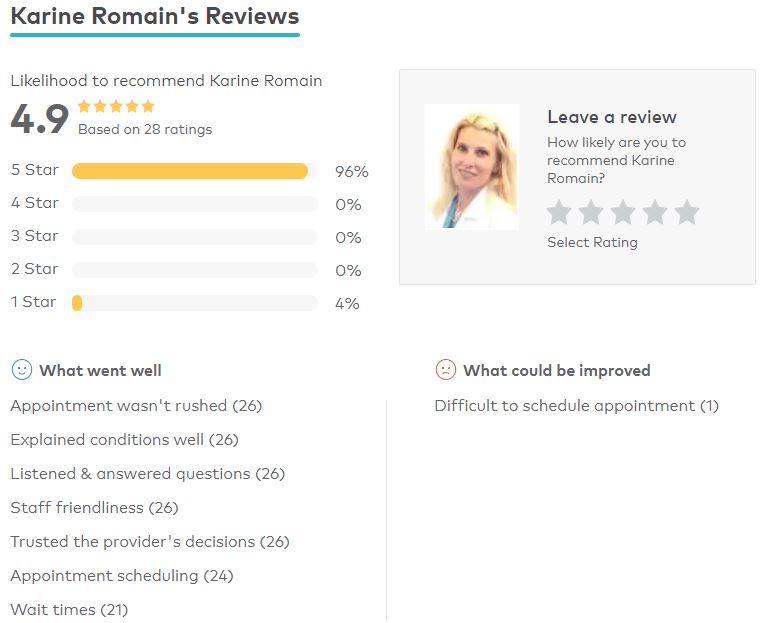The width and height of the screenshot is (764, 623).
Task: Click the Select Rating label
Action: coord(592,242)
